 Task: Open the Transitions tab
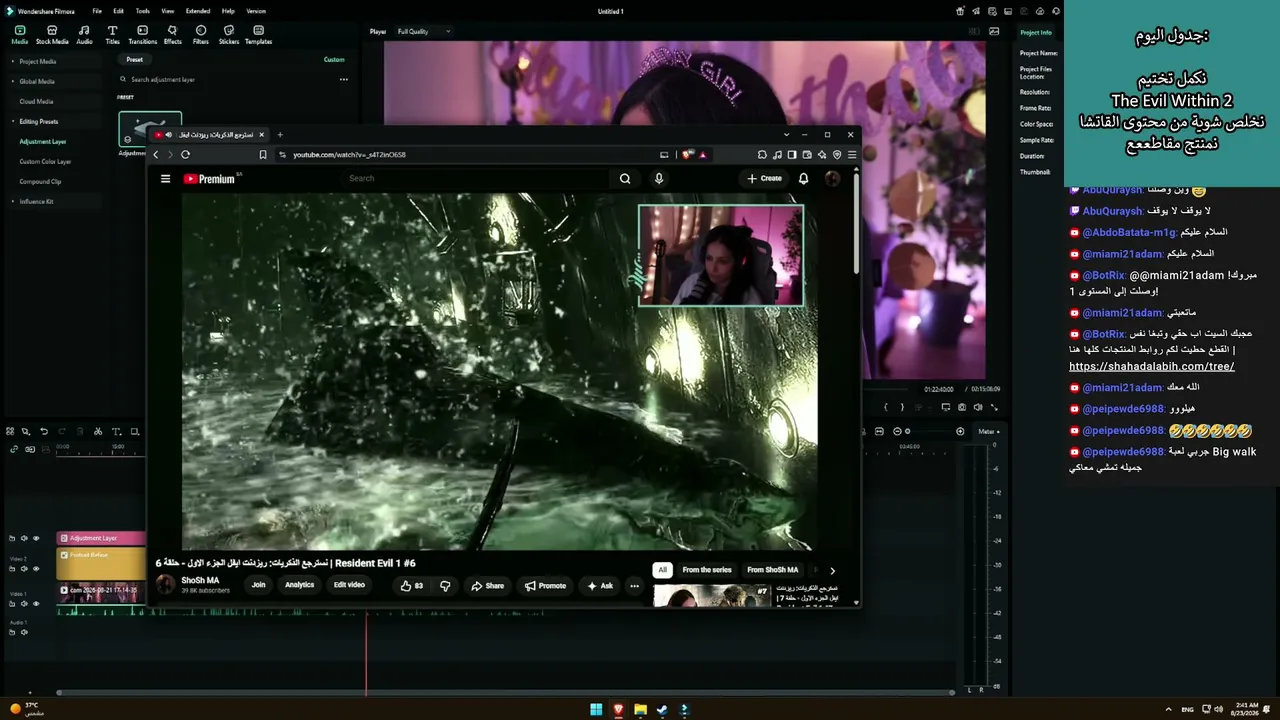click(143, 35)
